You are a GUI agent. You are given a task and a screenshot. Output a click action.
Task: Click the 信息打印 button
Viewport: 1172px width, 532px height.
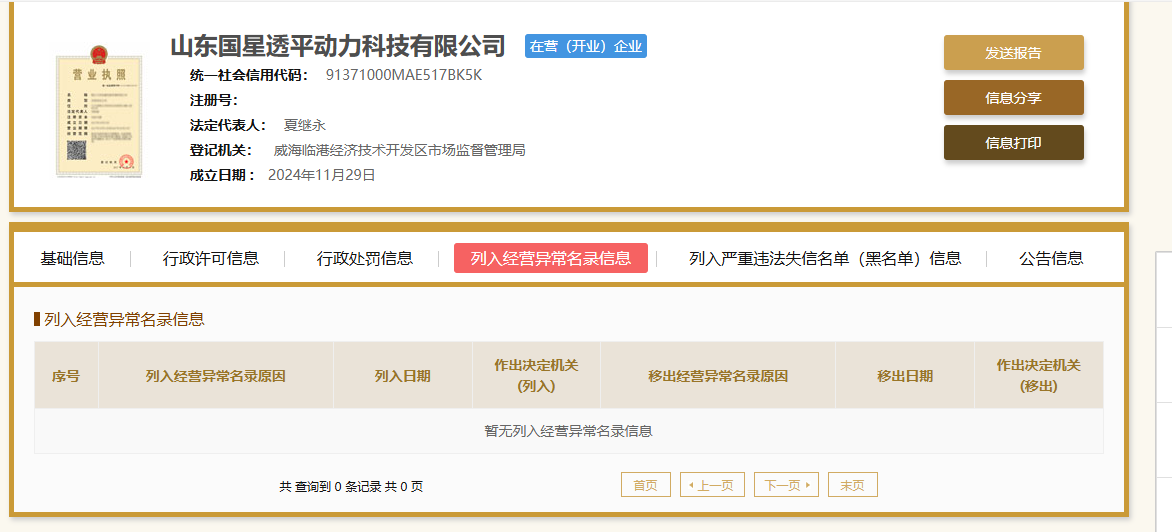(1014, 143)
